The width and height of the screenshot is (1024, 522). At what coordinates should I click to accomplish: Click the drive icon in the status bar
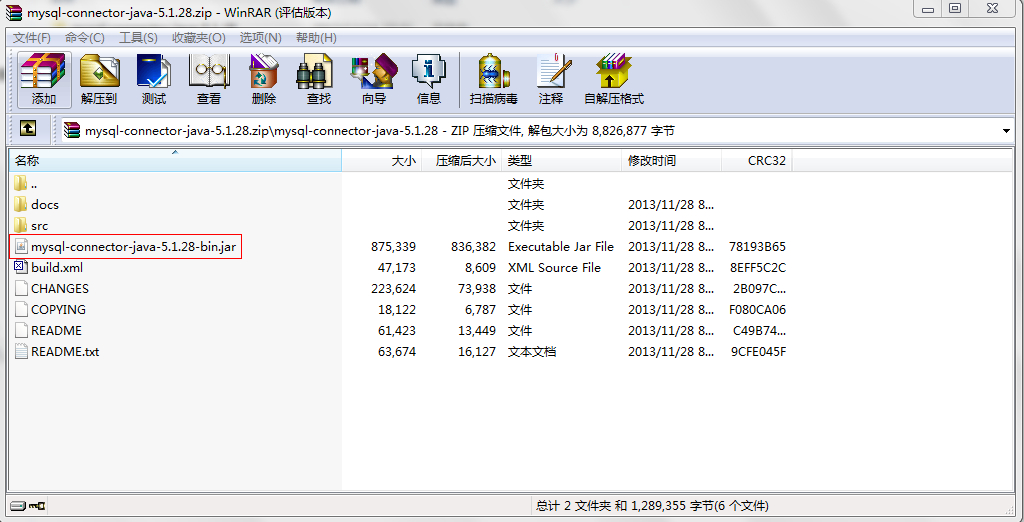pos(18,505)
